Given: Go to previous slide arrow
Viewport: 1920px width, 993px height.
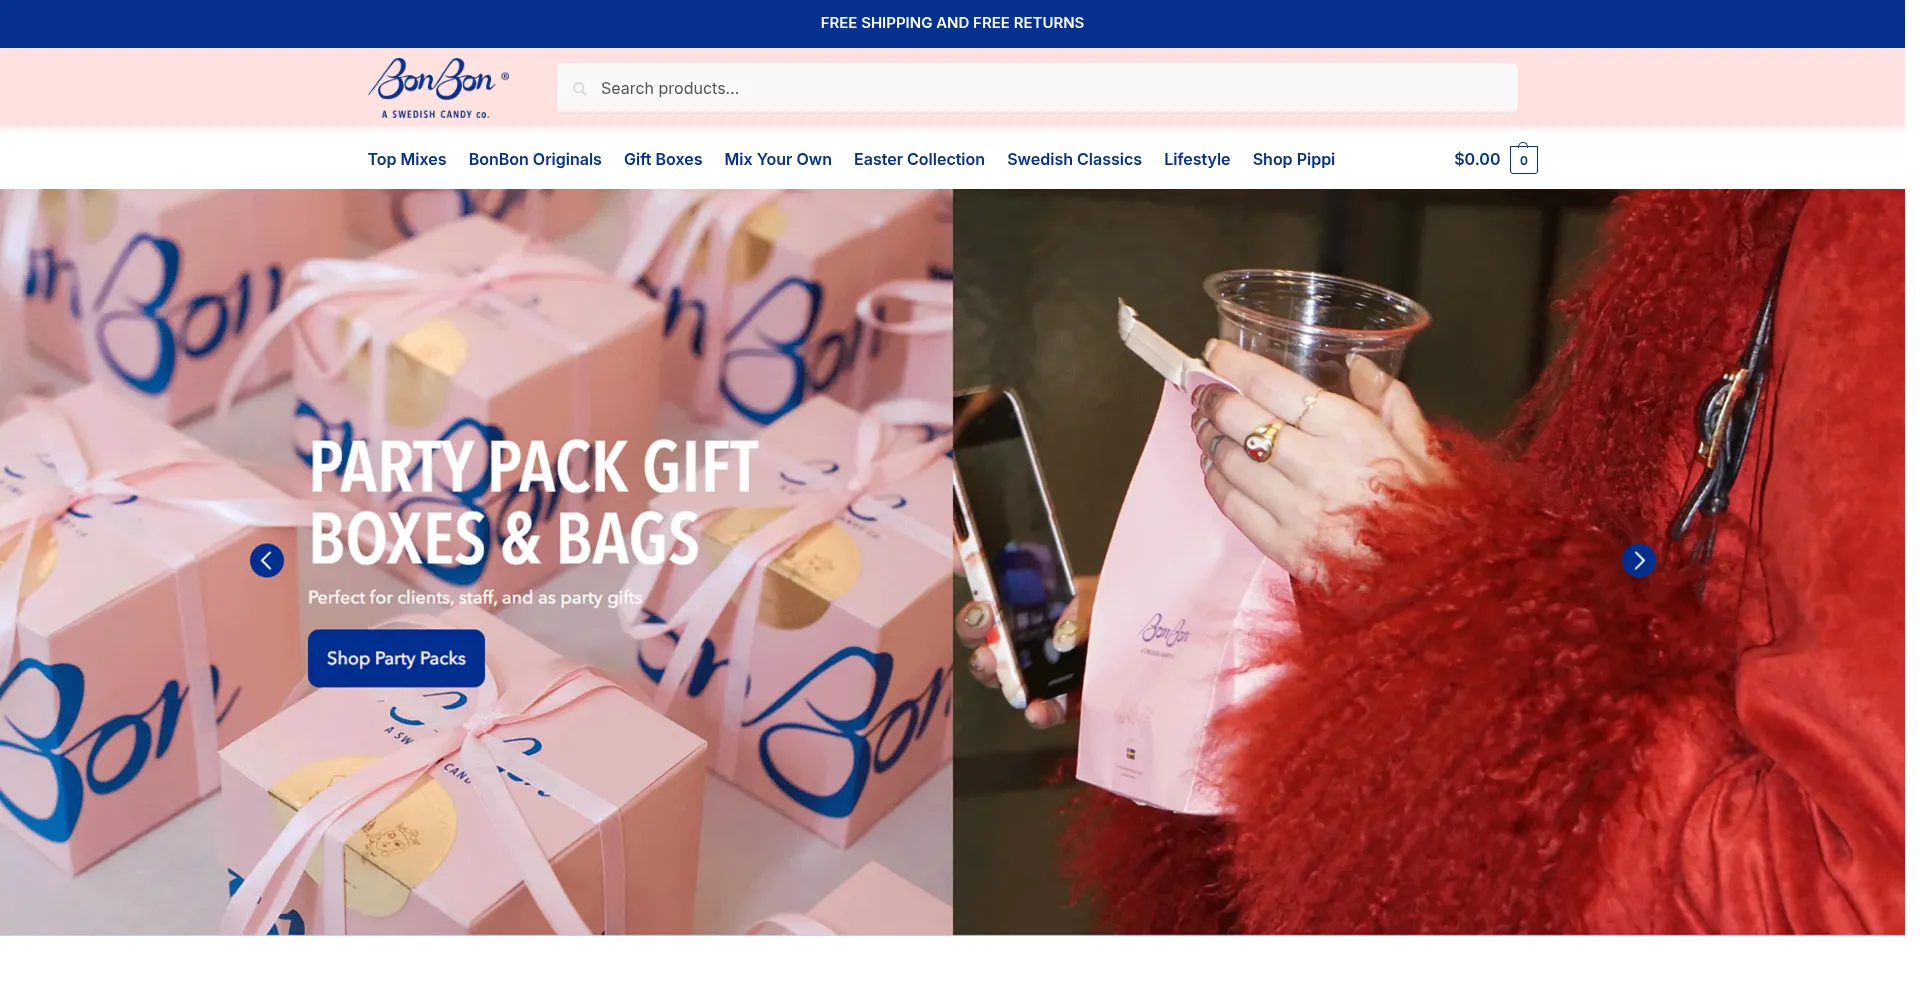Looking at the screenshot, I should pyautogui.click(x=267, y=560).
